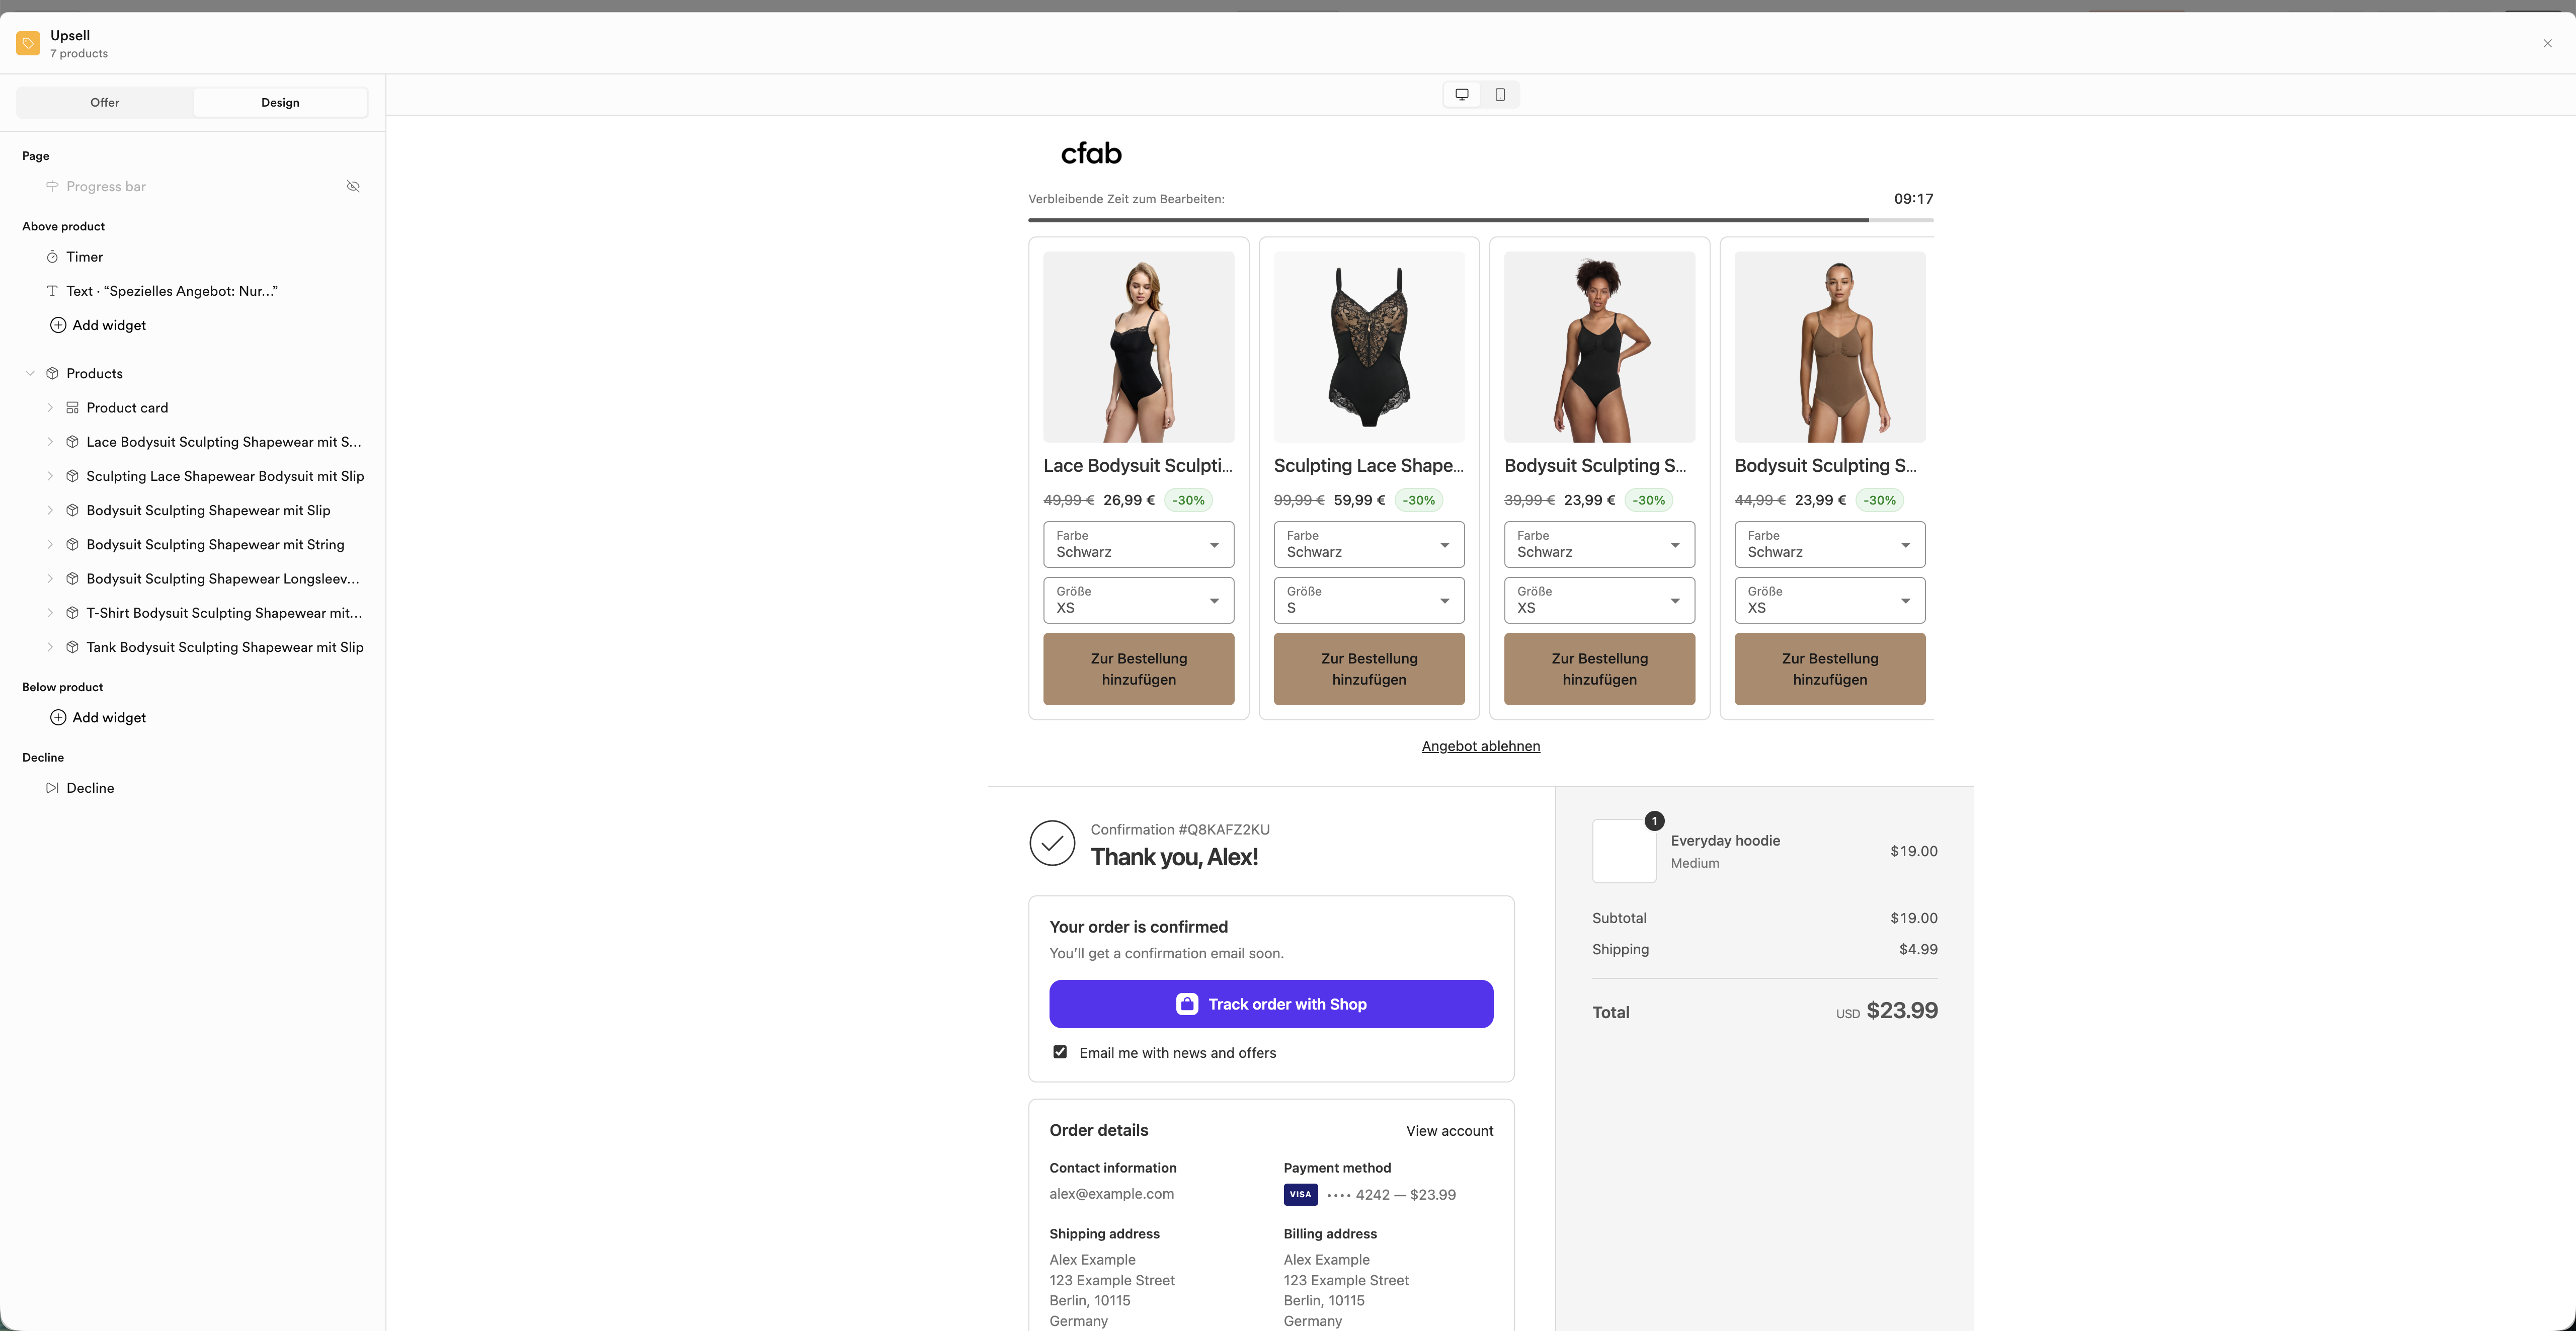
Task: Open View account link
Action: (1449, 1131)
